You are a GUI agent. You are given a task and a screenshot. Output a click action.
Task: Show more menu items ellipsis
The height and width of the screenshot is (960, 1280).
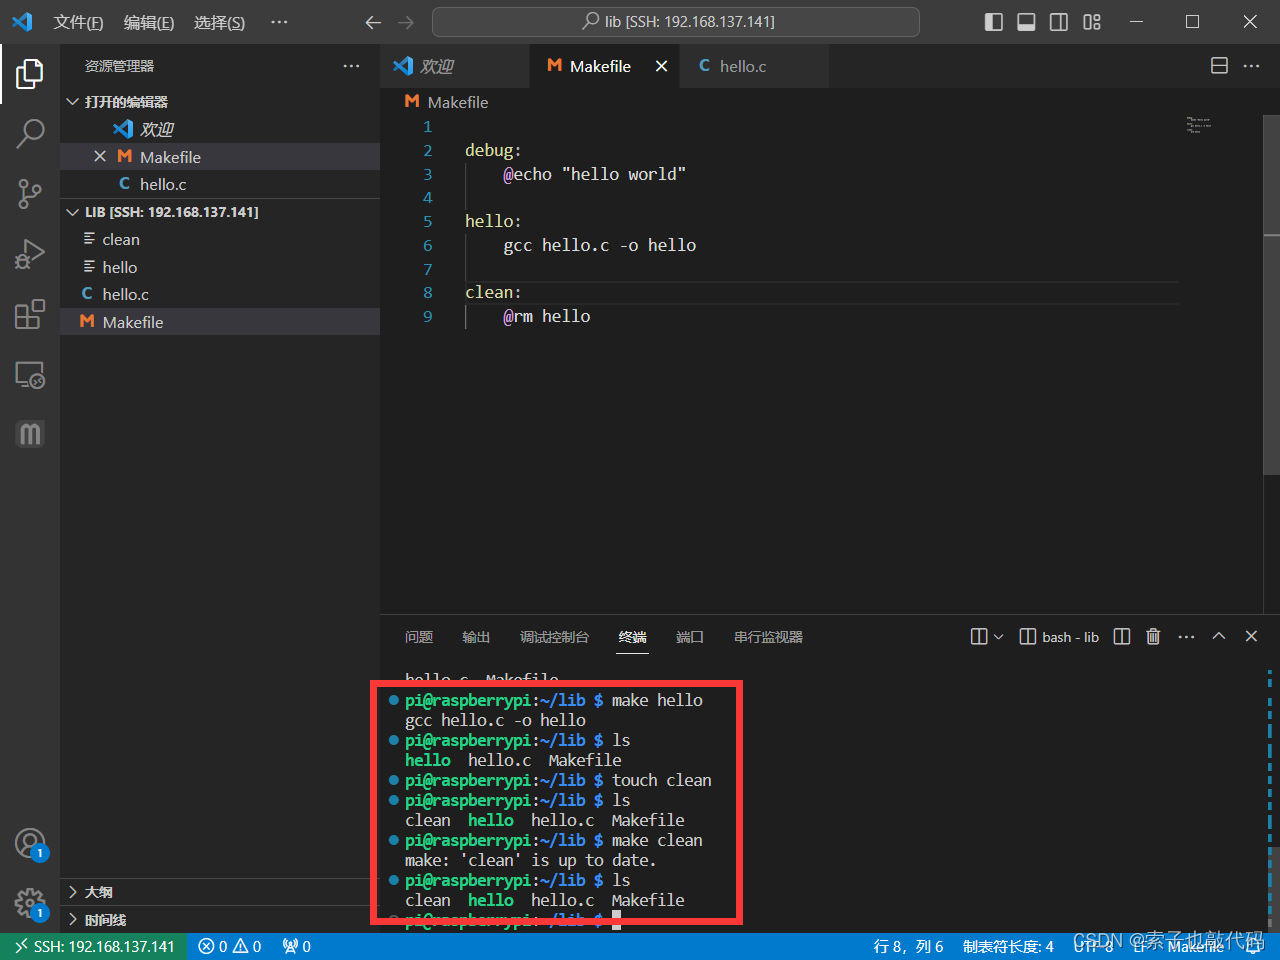279,22
